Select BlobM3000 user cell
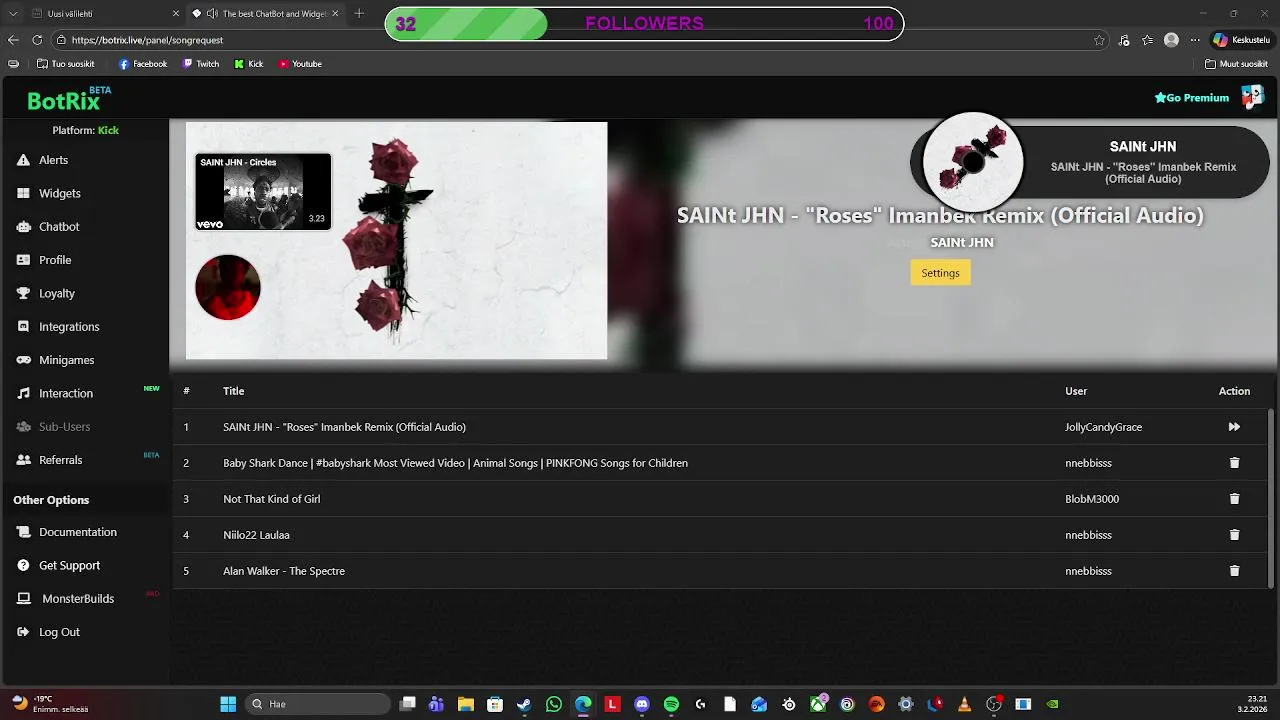1280x720 pixels. click(x=1092, y=499)
